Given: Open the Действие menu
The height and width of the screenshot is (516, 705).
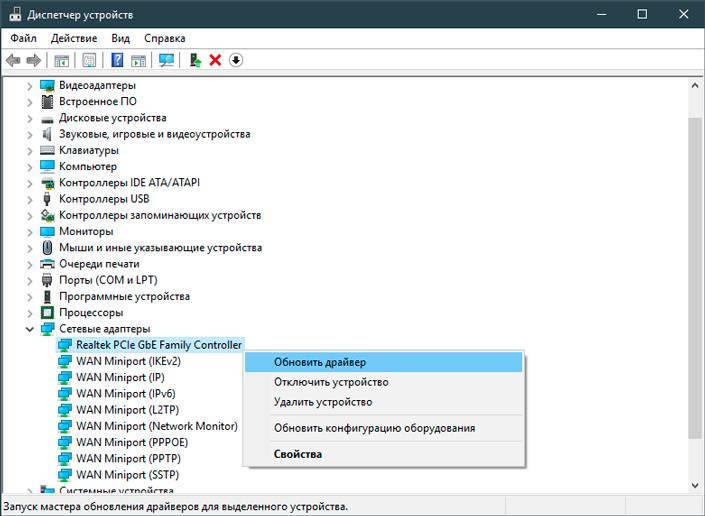Looking at the screenshot, I should (74, 39).
